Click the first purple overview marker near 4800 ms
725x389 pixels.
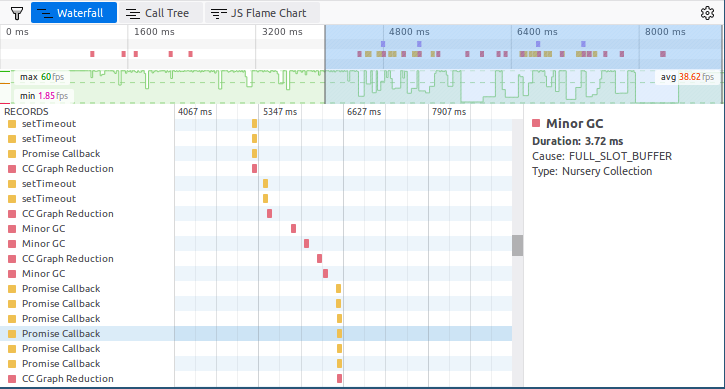pyautogui.click(x=383, y=44)
